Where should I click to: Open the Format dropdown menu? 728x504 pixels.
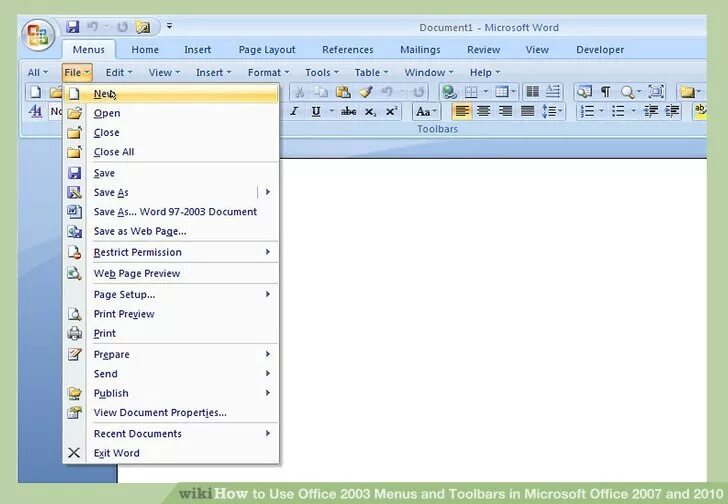(268, 72)
